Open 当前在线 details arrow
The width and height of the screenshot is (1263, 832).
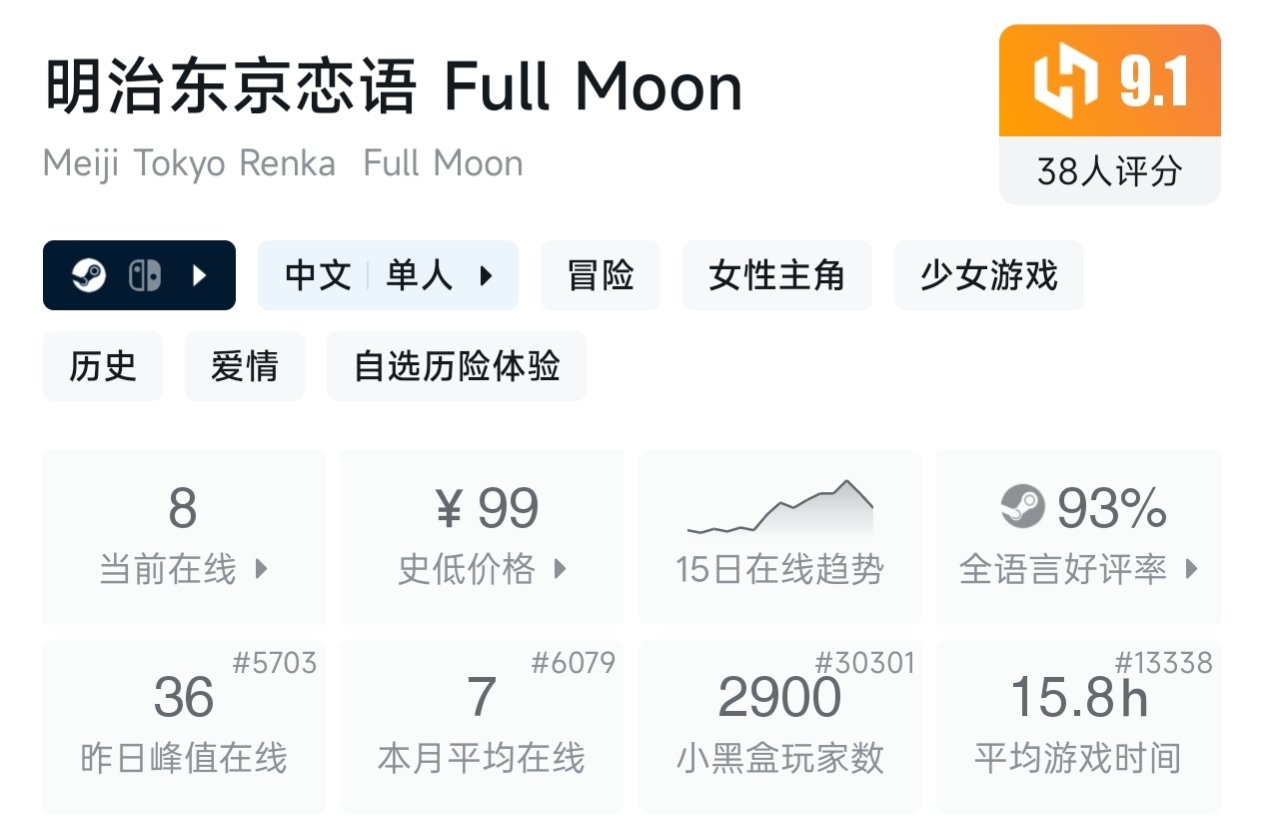point(261,570)
